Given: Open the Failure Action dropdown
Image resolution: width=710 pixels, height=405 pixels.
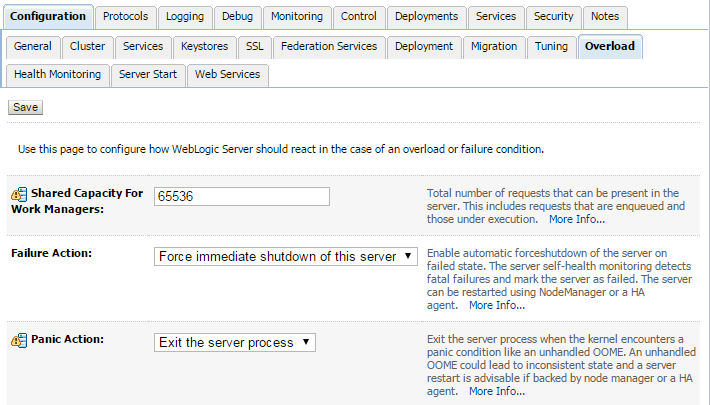Looking at the screenshot, I should point(286,257).
